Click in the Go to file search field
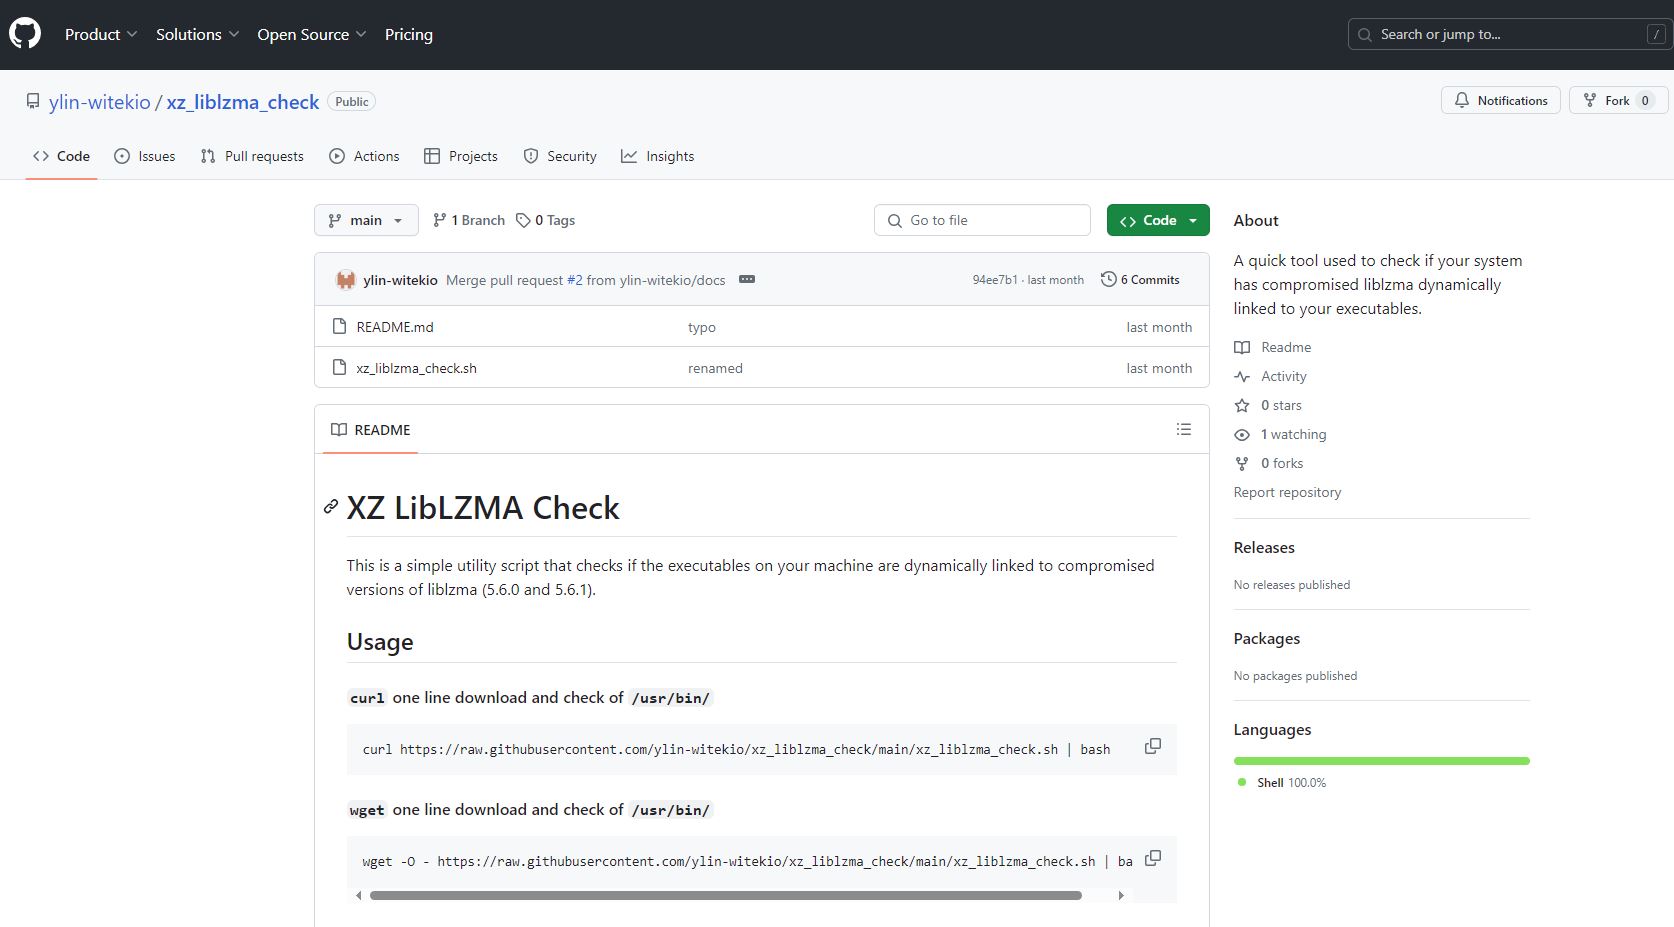1674x927 pixels. (x=981, y=220)
